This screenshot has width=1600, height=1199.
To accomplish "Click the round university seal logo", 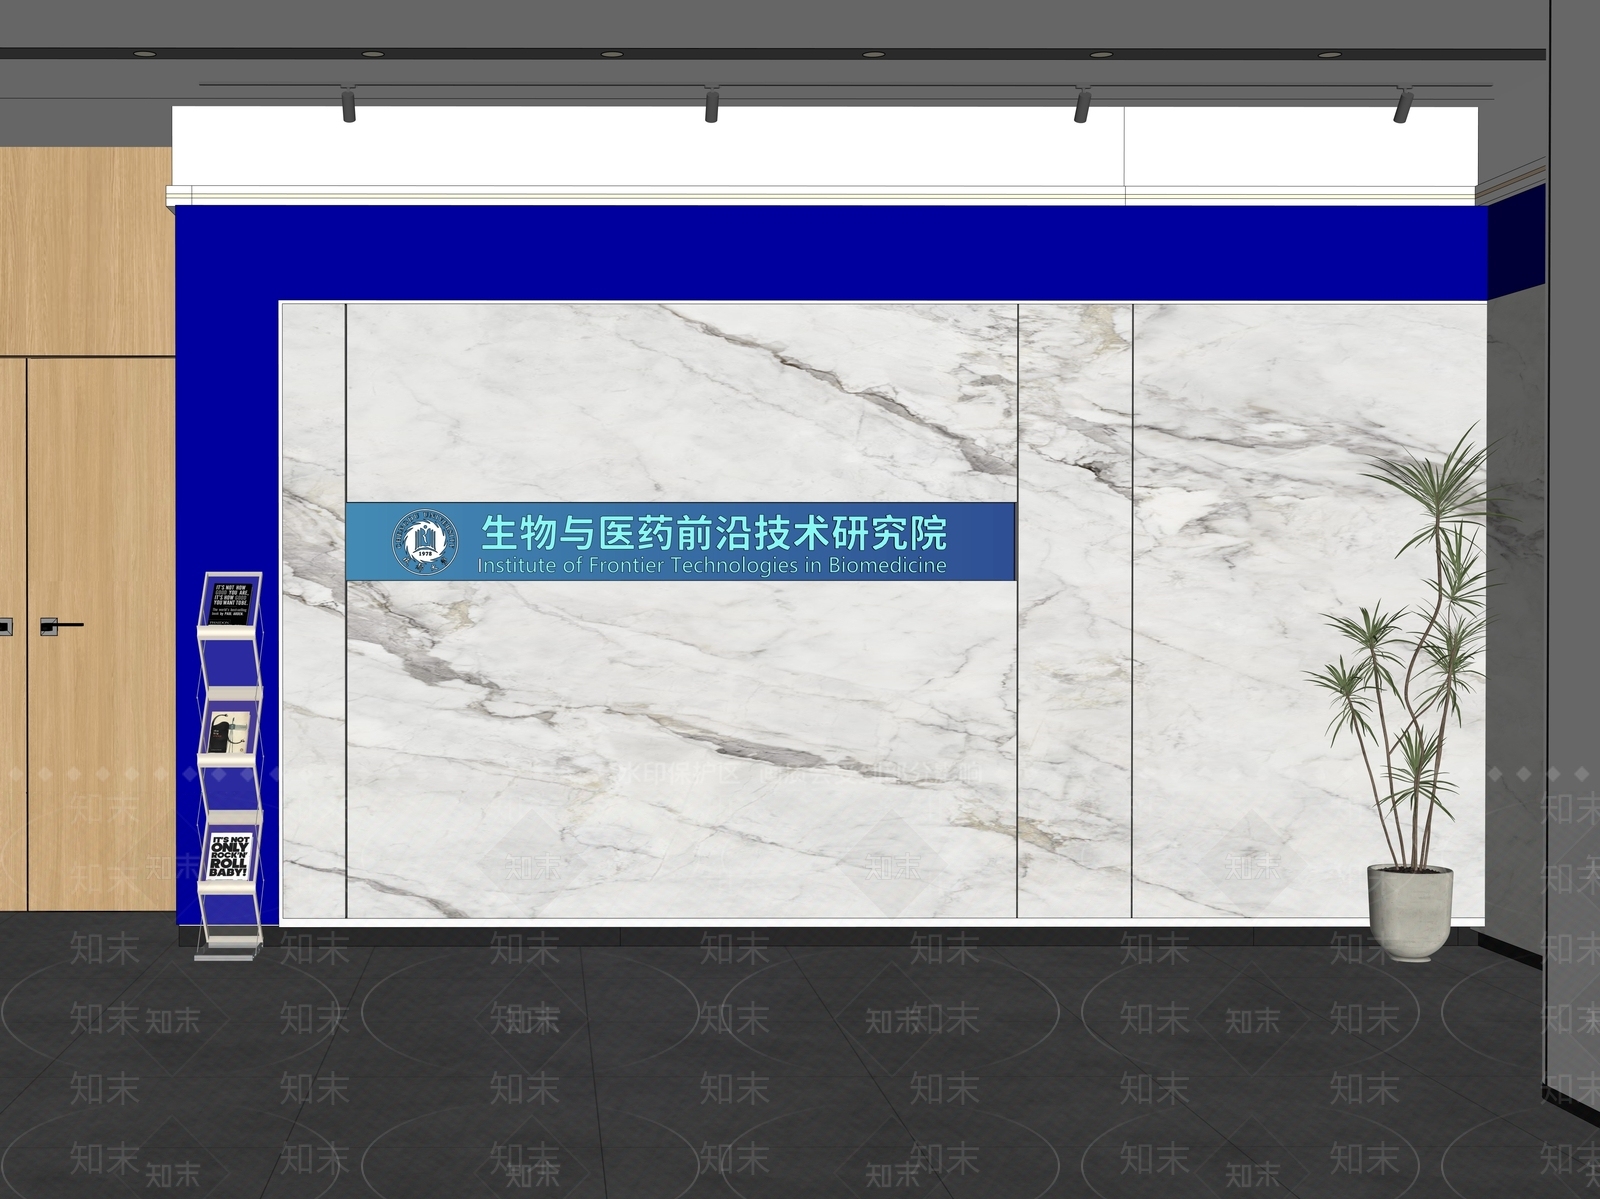I will click(x=427, y=542).
